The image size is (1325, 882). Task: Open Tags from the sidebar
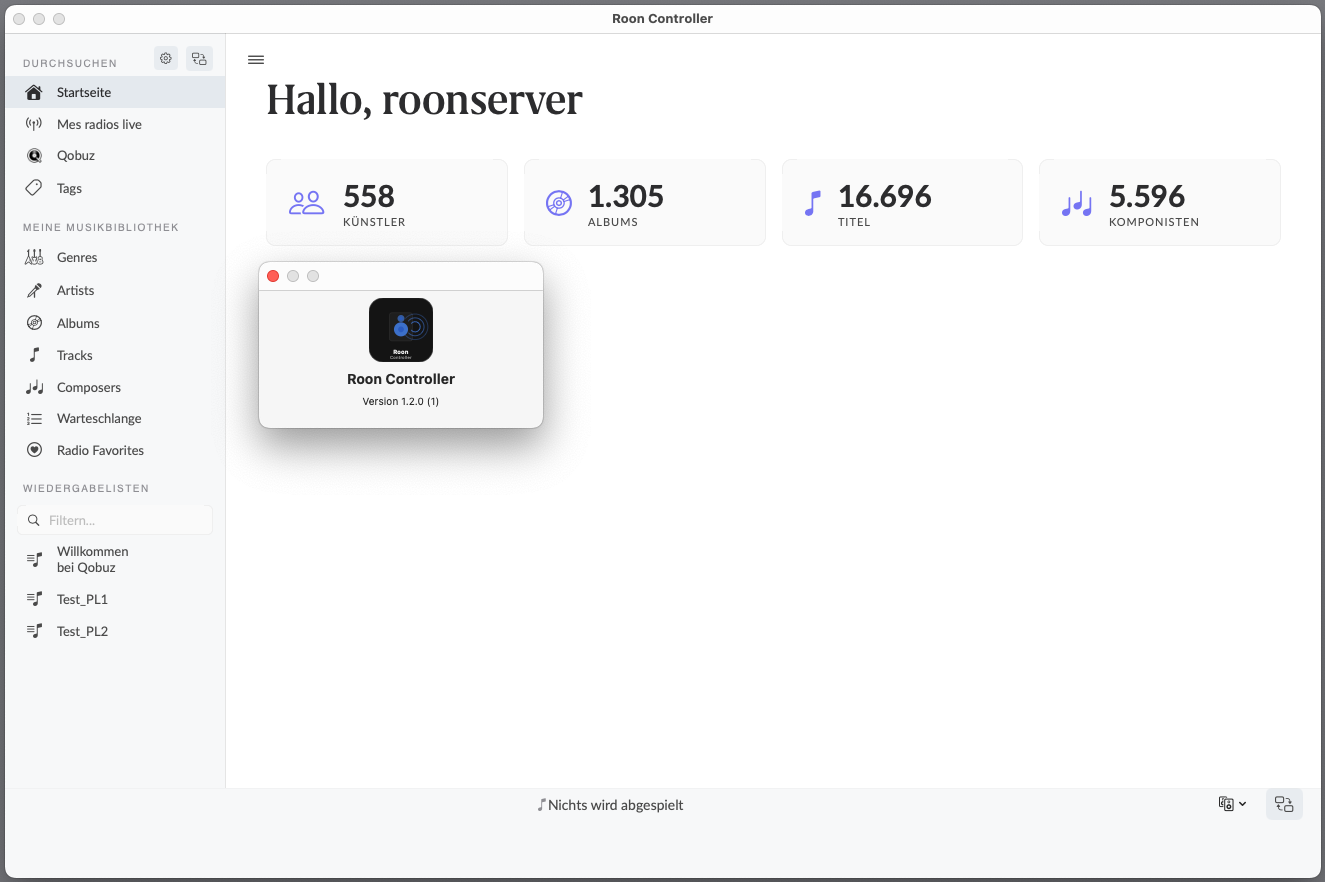pyautogui.click(x=69, y=188)
